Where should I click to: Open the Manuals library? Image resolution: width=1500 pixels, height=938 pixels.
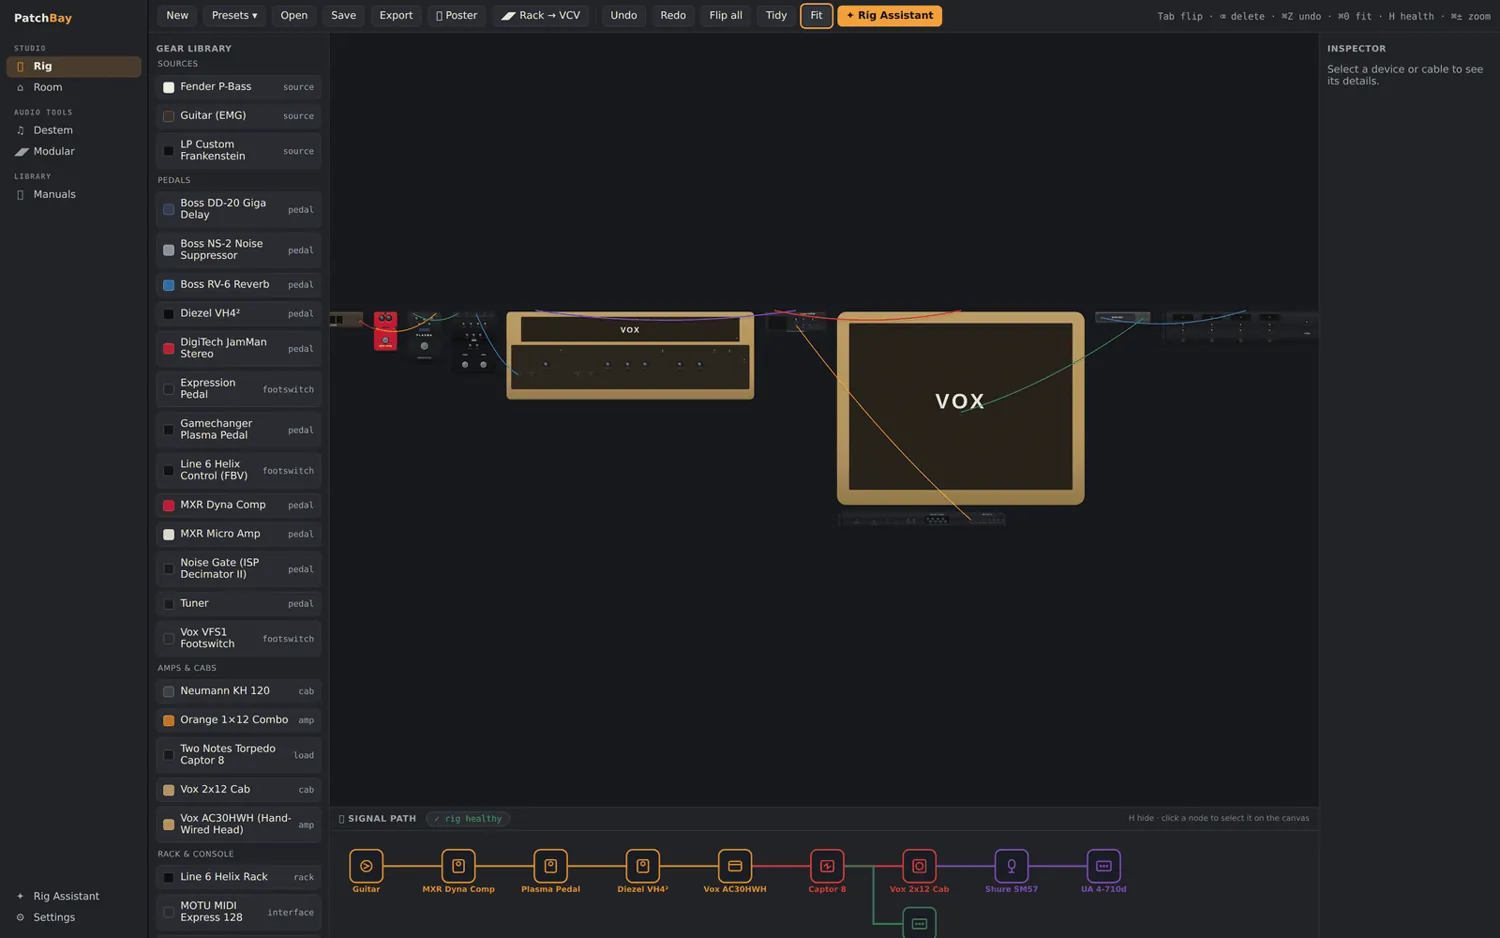point(74,194)
